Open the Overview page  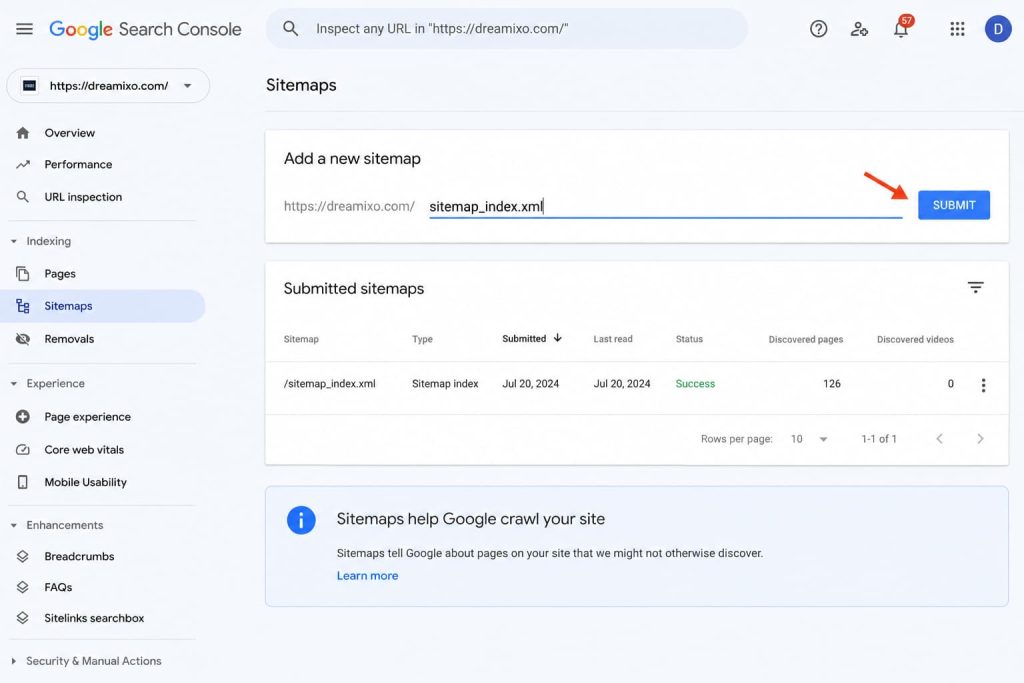69,133
